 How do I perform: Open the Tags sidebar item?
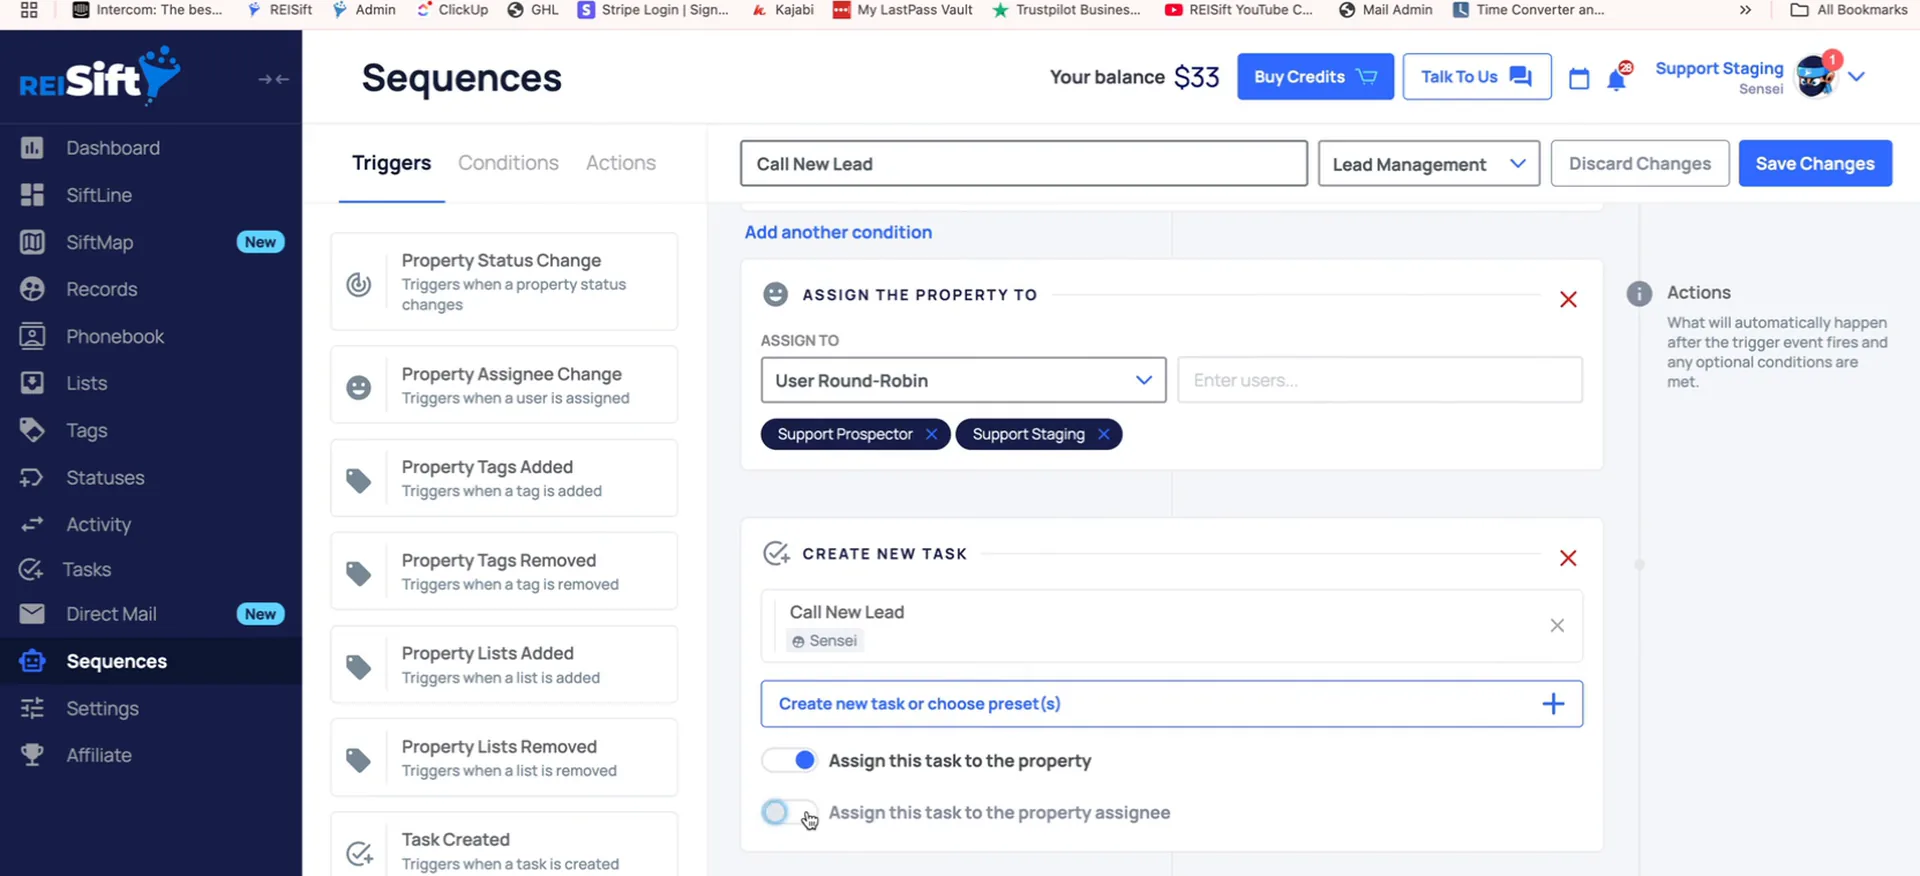[86, 430]
